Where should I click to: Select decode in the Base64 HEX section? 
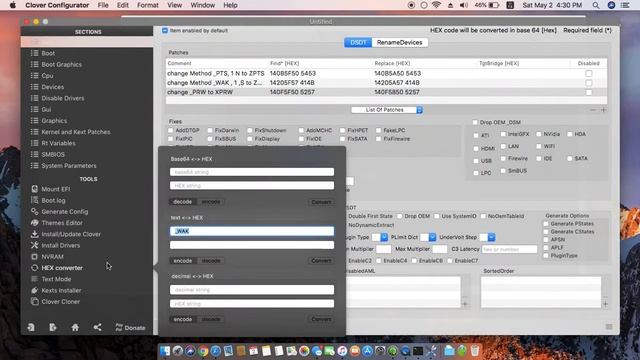pos(182,202)
